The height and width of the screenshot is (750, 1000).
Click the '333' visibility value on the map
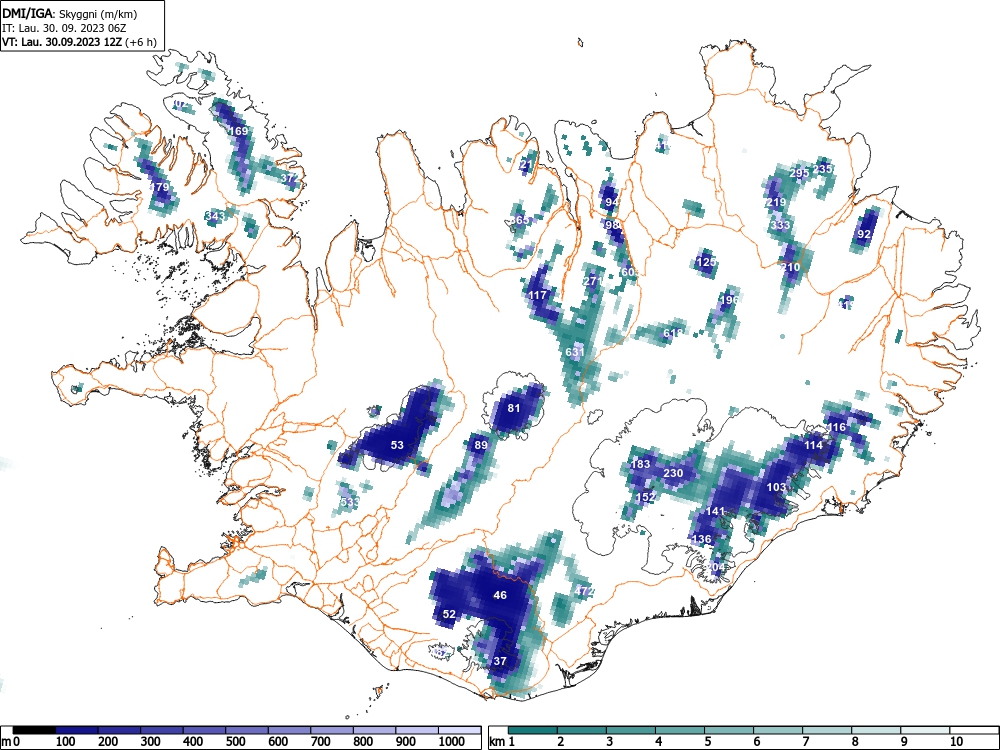point(780,225)
